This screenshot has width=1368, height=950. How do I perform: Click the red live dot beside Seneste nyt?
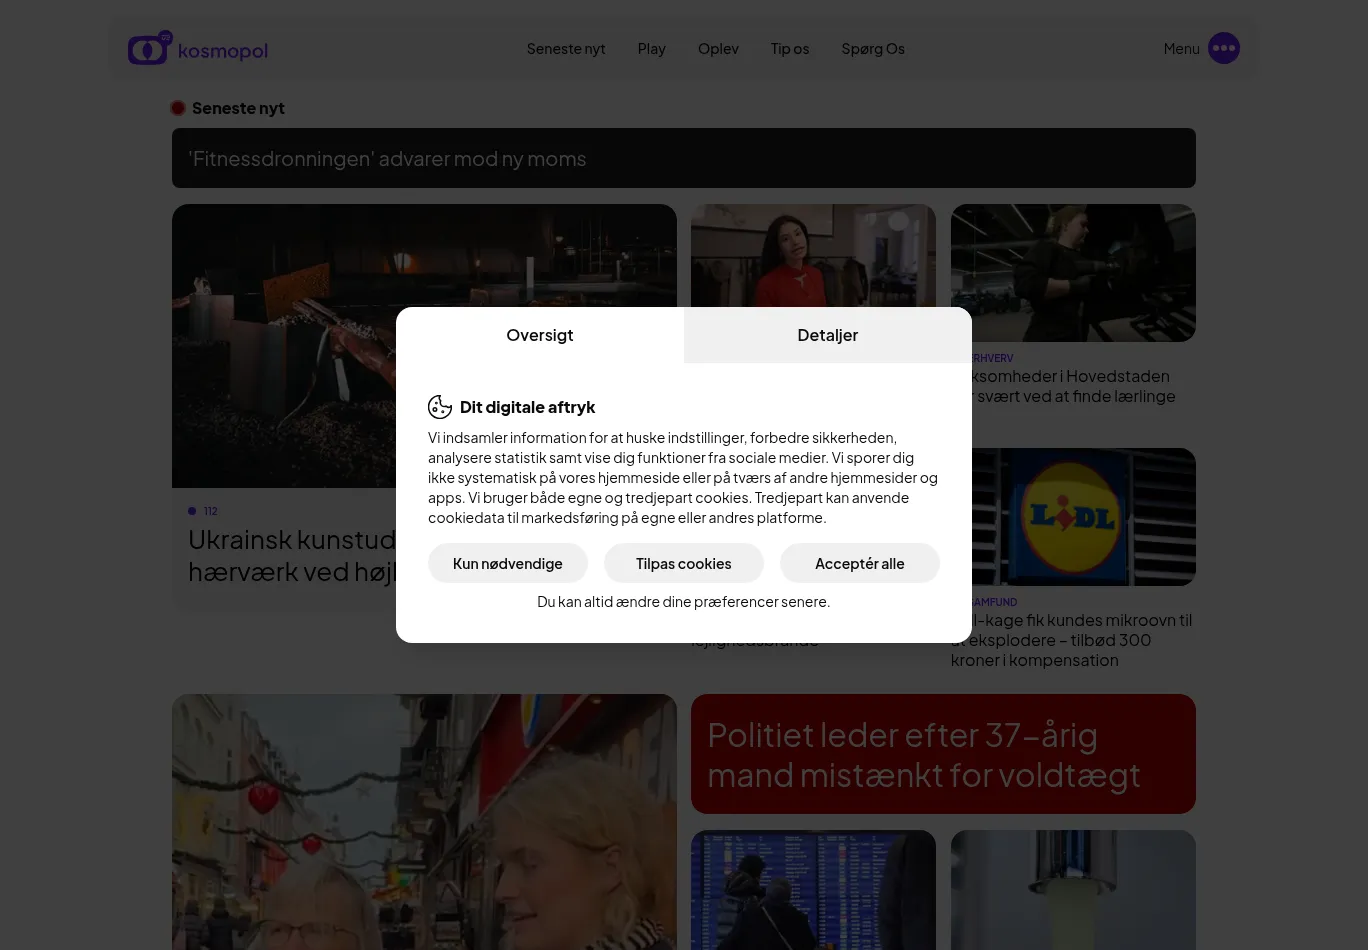[178, 108]
